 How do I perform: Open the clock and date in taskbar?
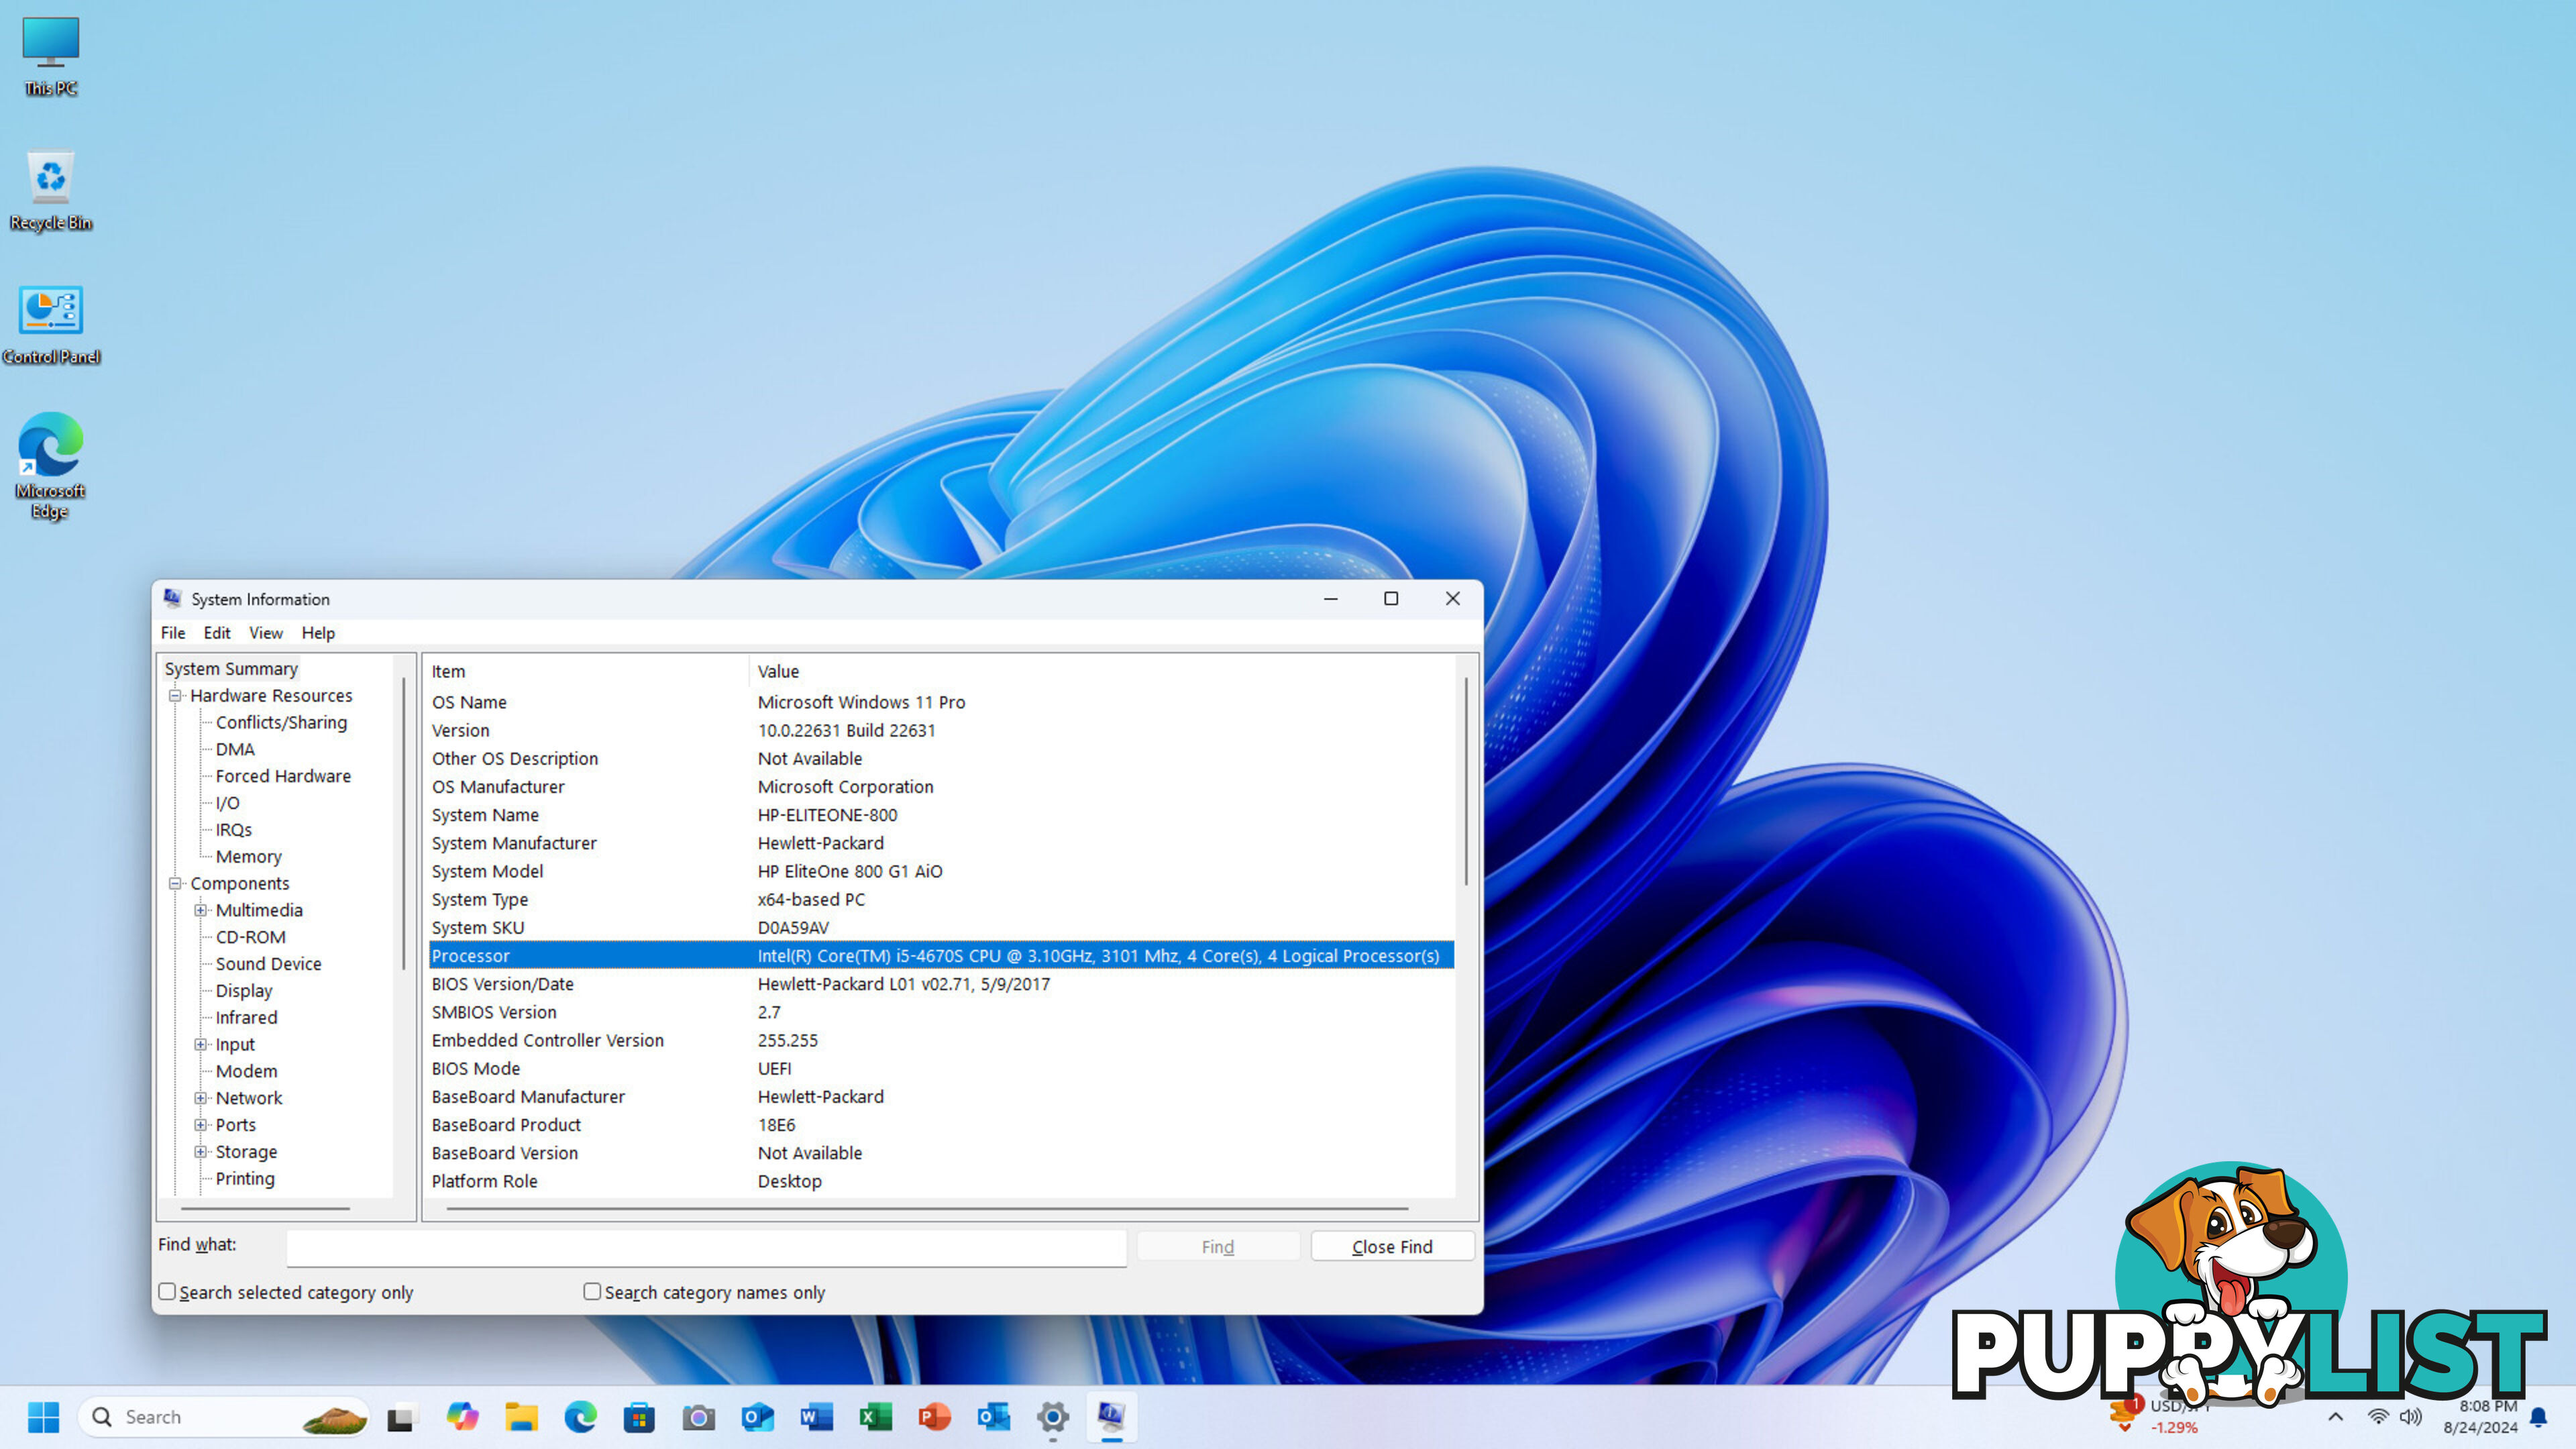point(2480,1417)
